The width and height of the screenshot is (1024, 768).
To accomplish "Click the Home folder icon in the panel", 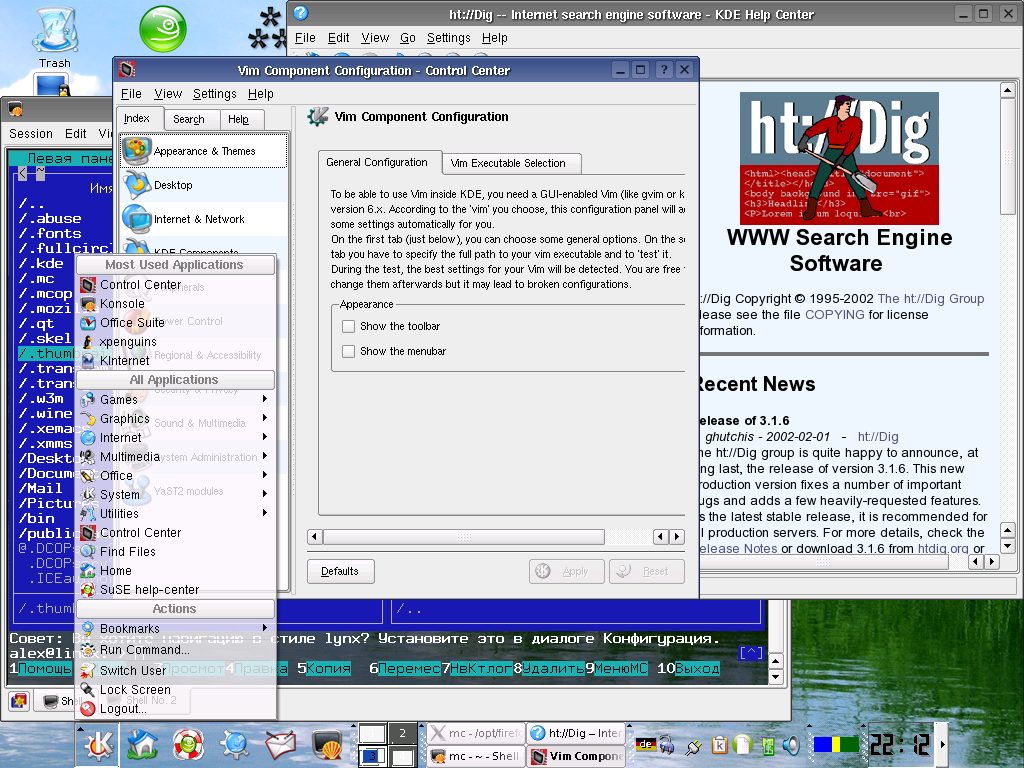I will pyautogui.click(x=142, y=744).
